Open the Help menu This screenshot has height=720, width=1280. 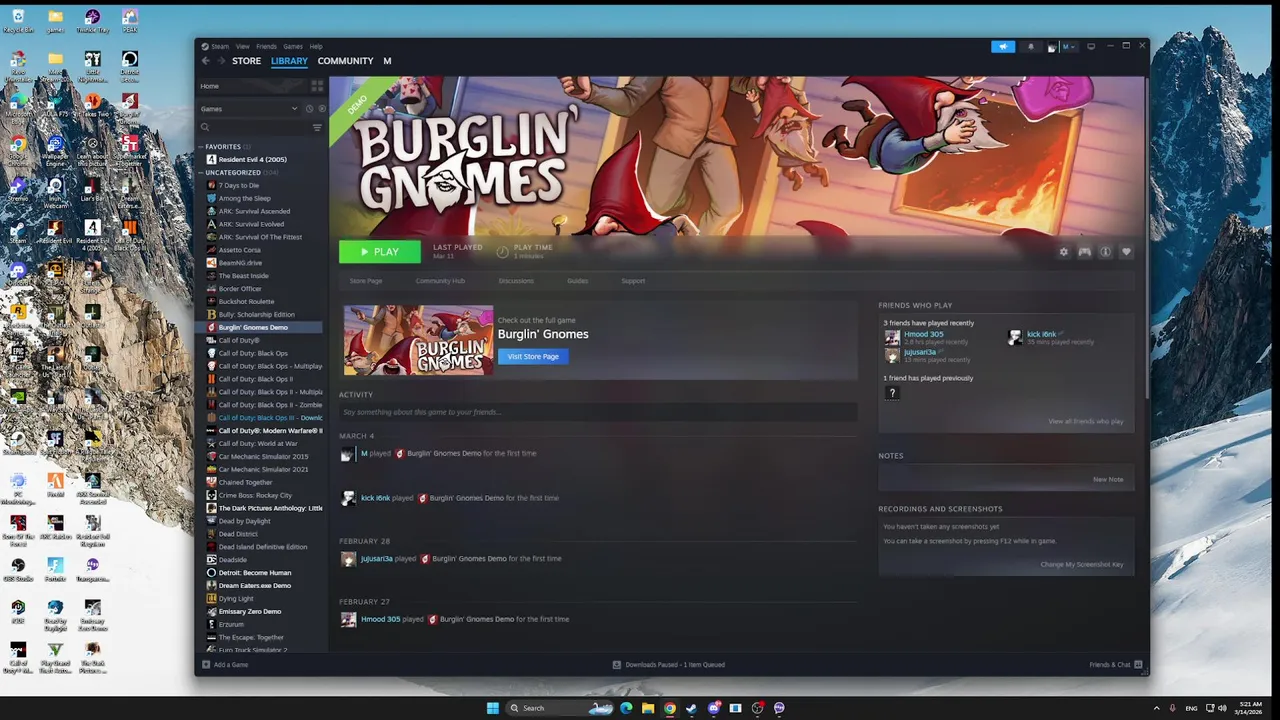[316, 46]
